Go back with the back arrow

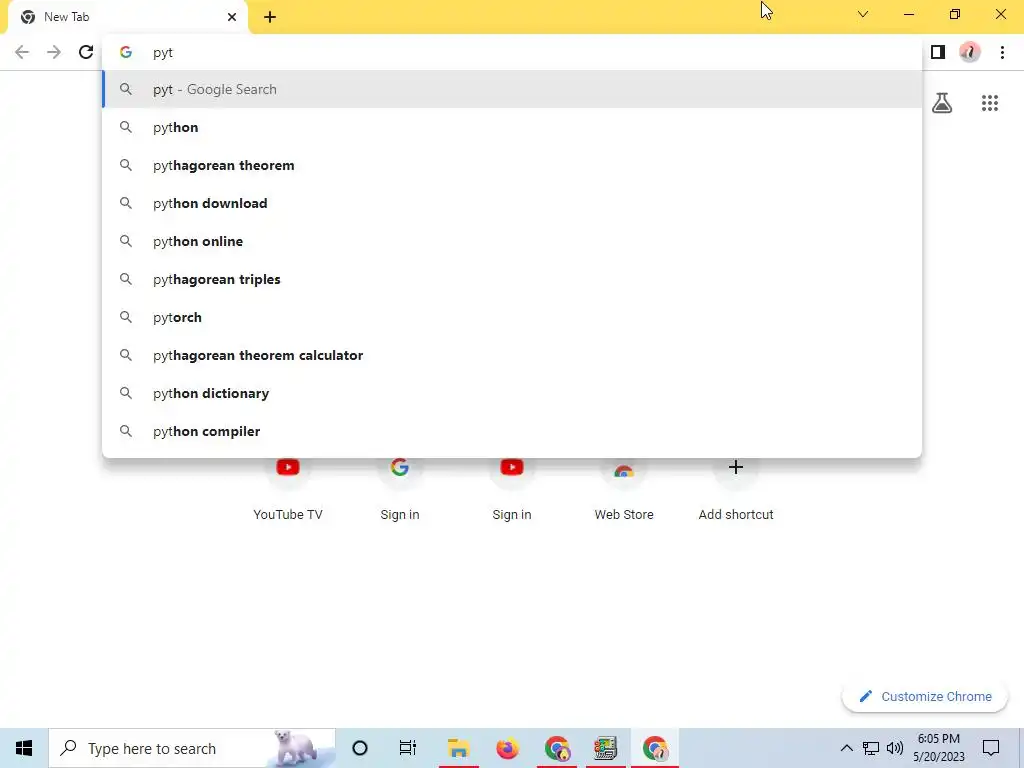pyautogui.click(x=22, y=52)
